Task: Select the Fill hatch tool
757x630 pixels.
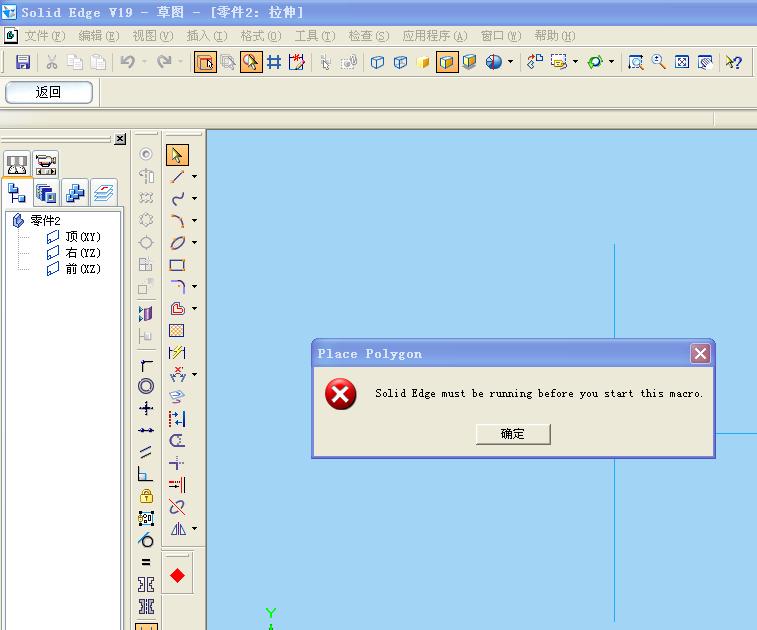Action: point(177,331)
